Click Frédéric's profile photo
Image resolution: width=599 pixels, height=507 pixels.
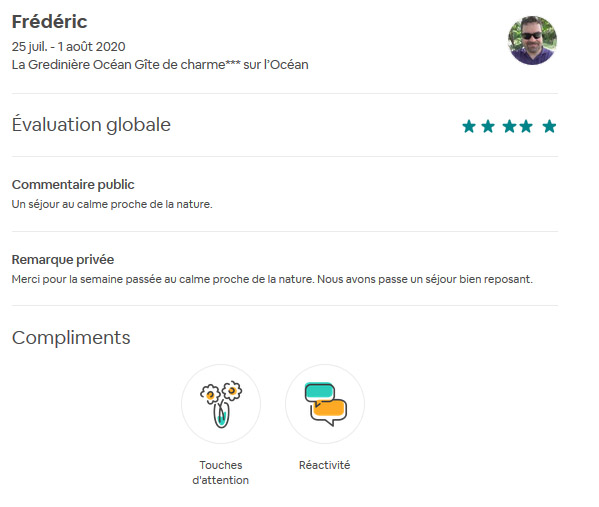(532, 40)
